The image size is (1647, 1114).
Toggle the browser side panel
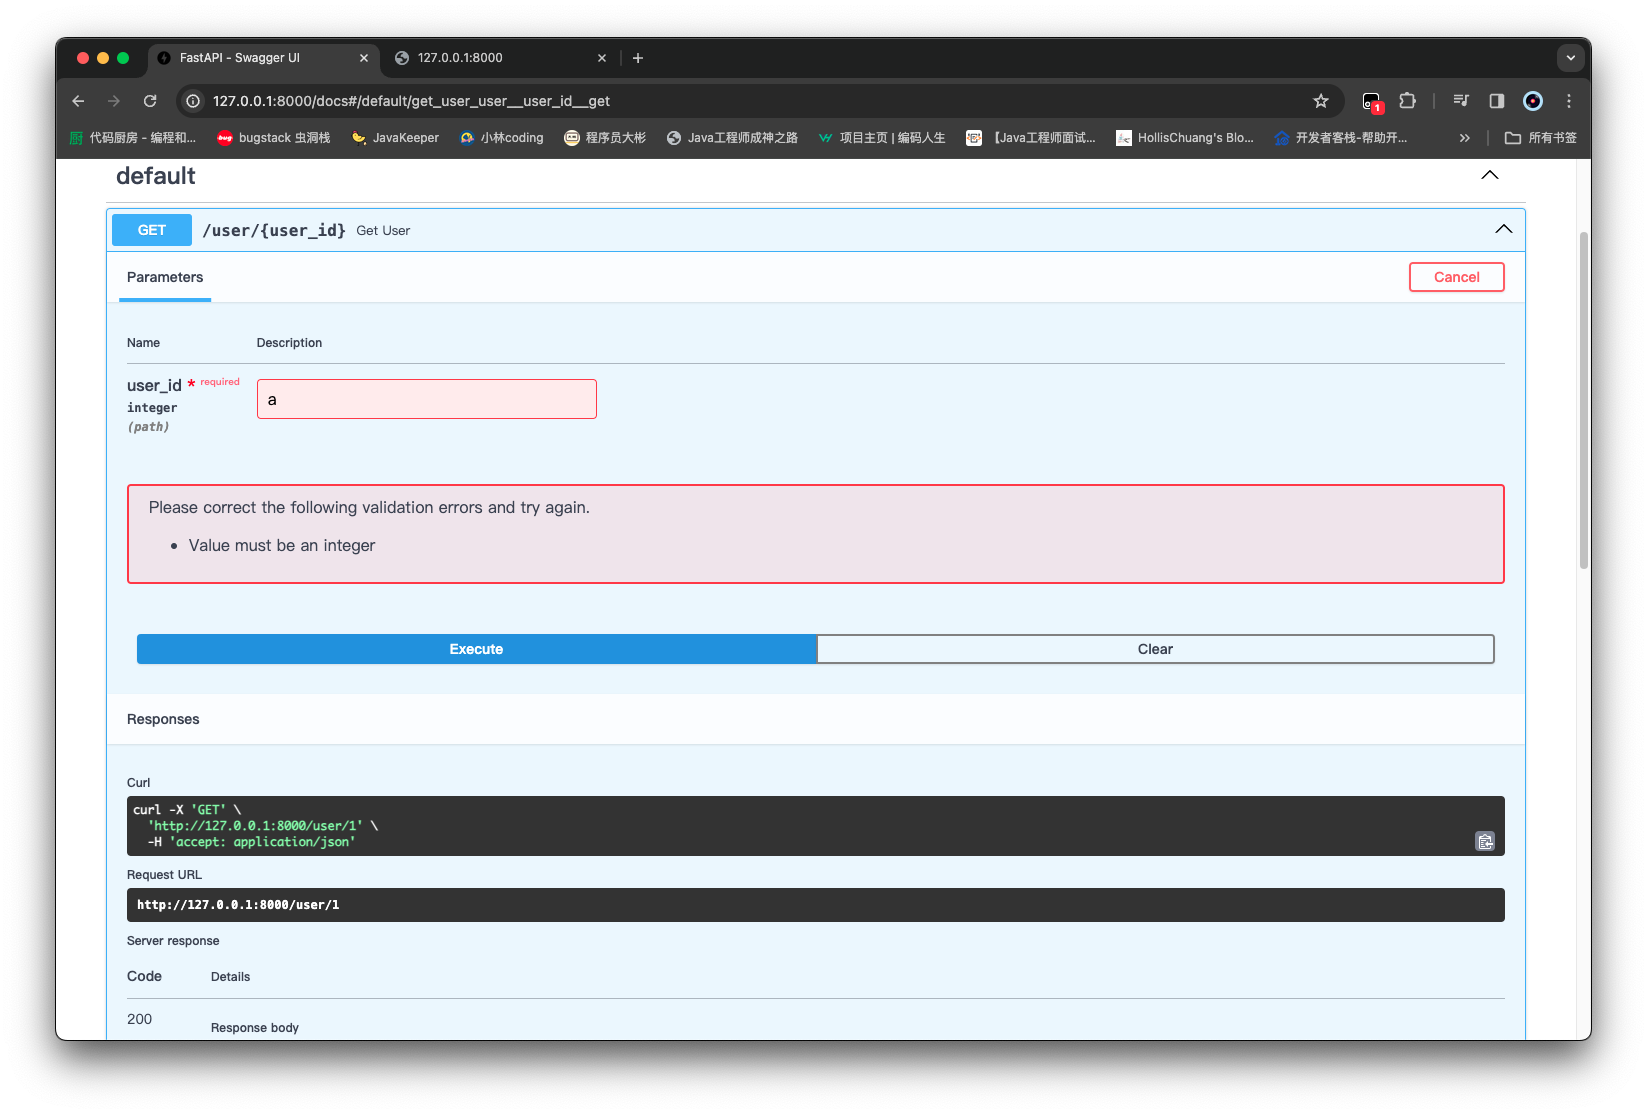tap(1497, 101)
